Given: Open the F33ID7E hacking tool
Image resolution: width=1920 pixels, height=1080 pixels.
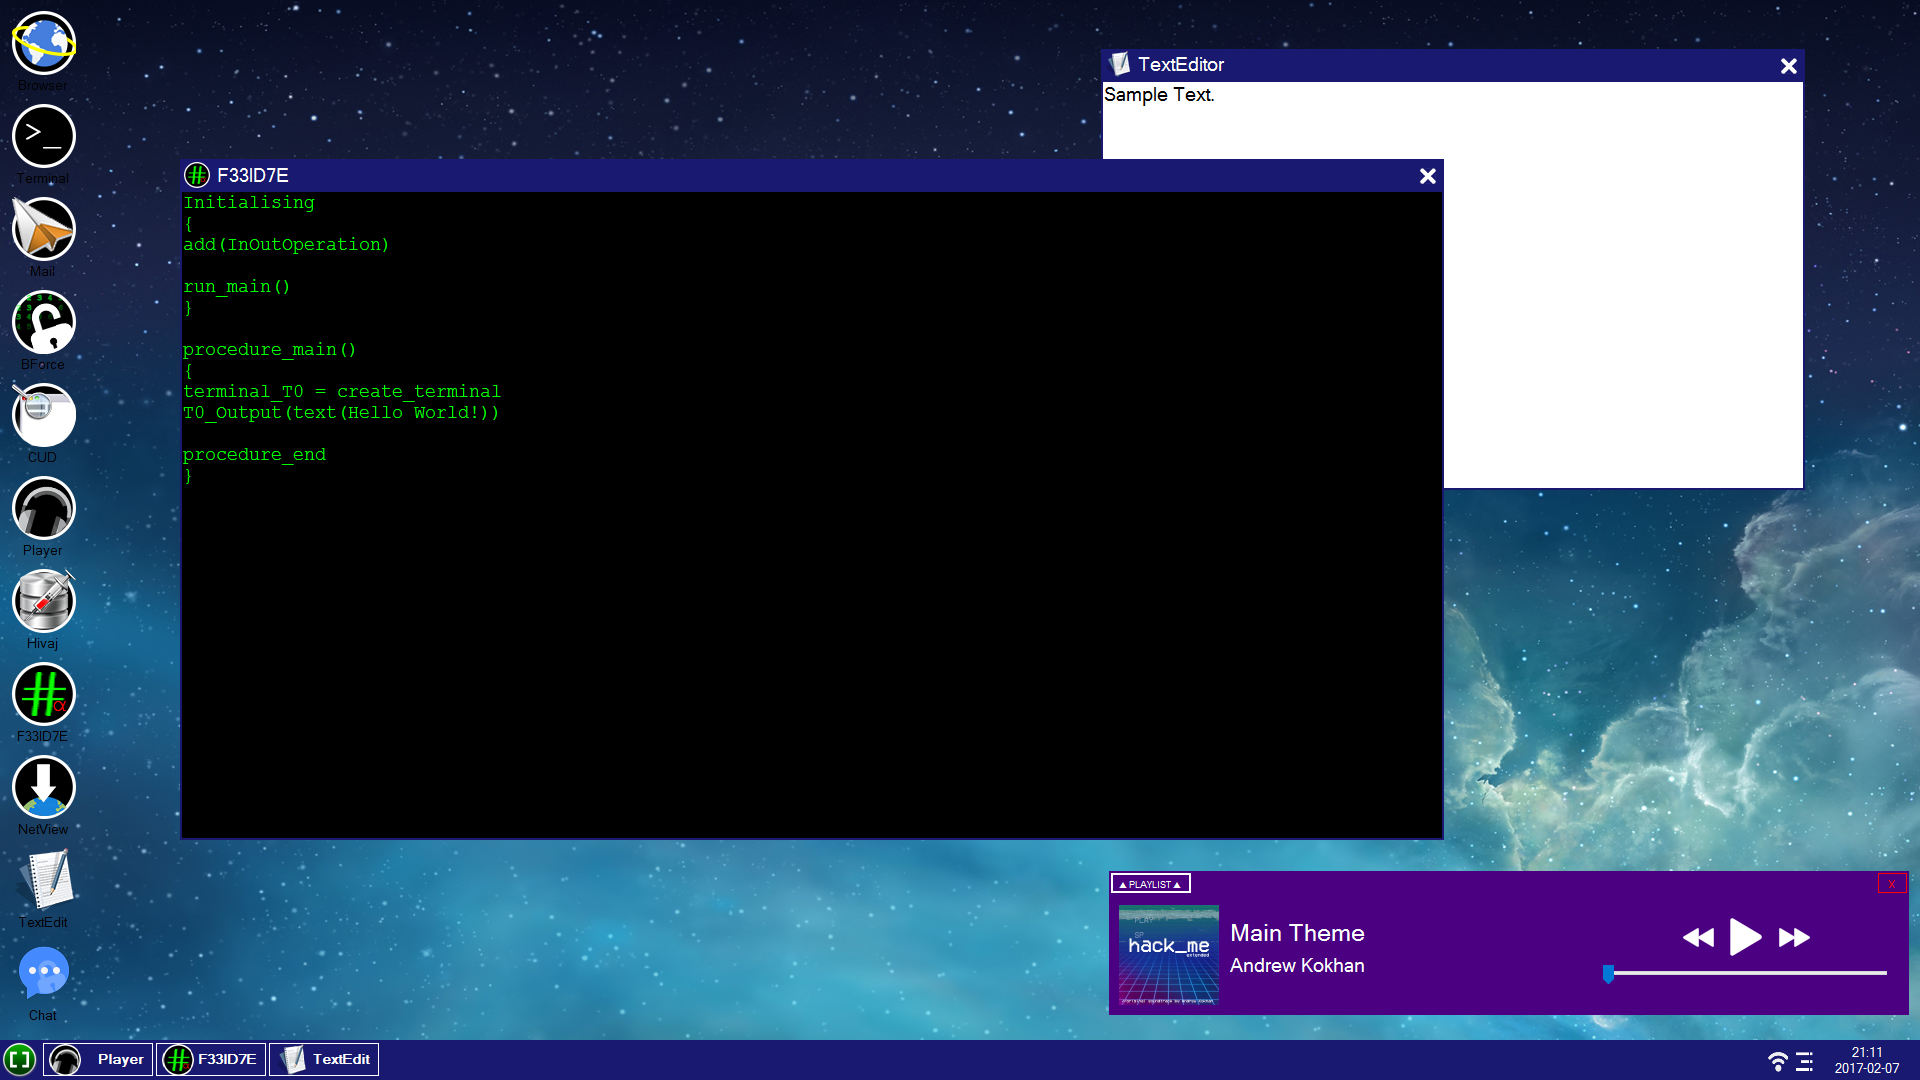Looking at the screenshot, I should pos(43,693).
